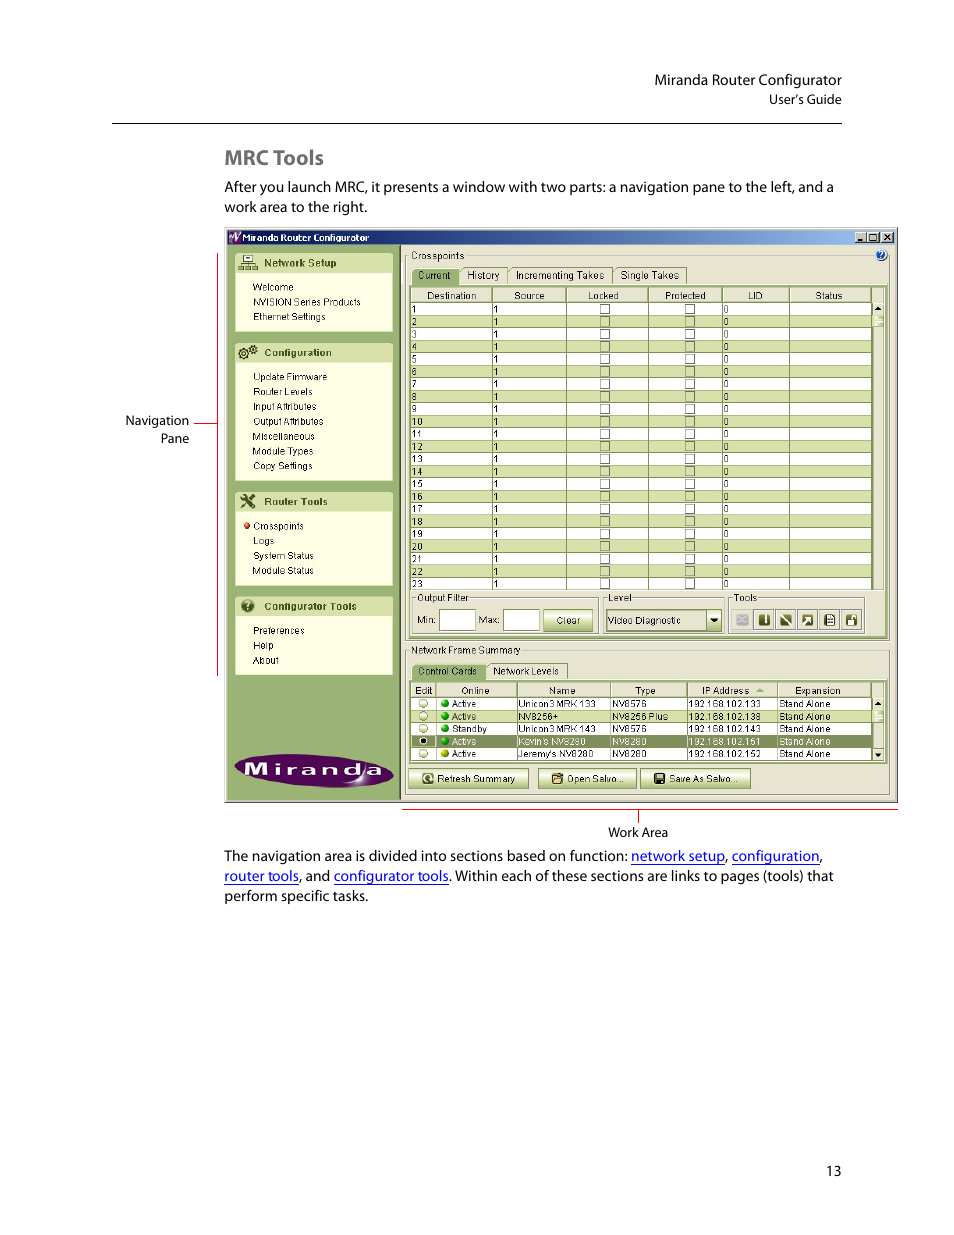954x1235 pixels.
Task: Select Edit radio for Kevin's NV8280
Action: (x=424, y=741)
